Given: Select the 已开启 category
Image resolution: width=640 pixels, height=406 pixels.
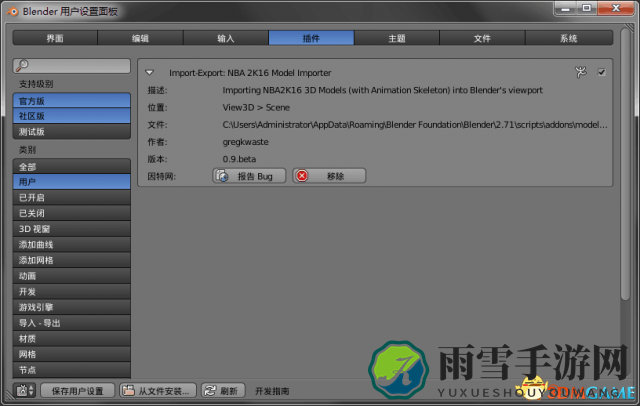Looking at the screenshot, I should (x=72, y=197).
